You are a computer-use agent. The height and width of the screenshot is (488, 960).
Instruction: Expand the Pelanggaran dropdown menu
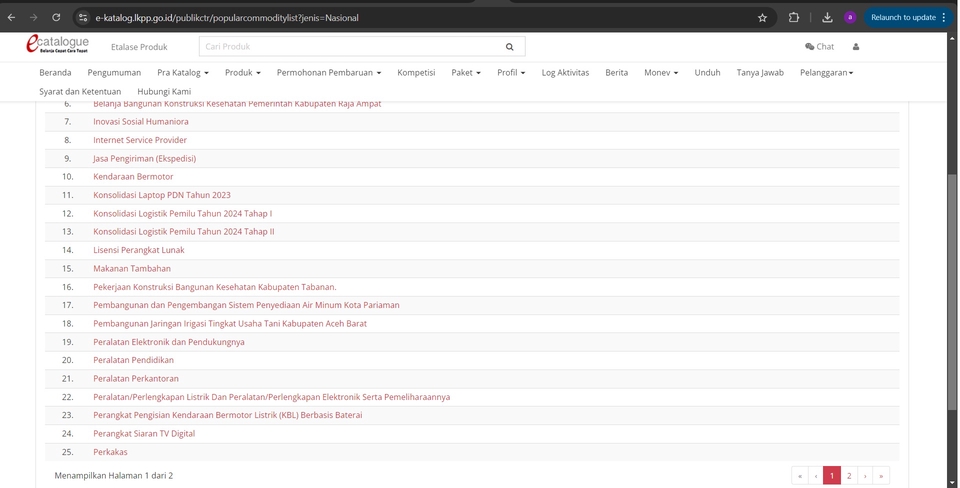(827, 72)
